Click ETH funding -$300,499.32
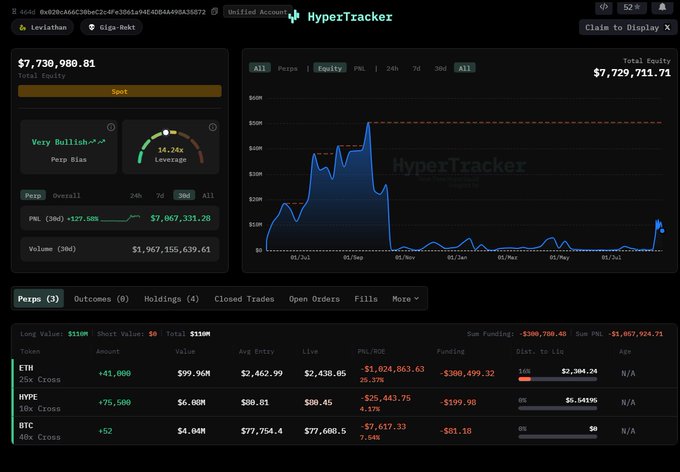The width and height of the screenshot is (680, 472). tap(467, 374)
